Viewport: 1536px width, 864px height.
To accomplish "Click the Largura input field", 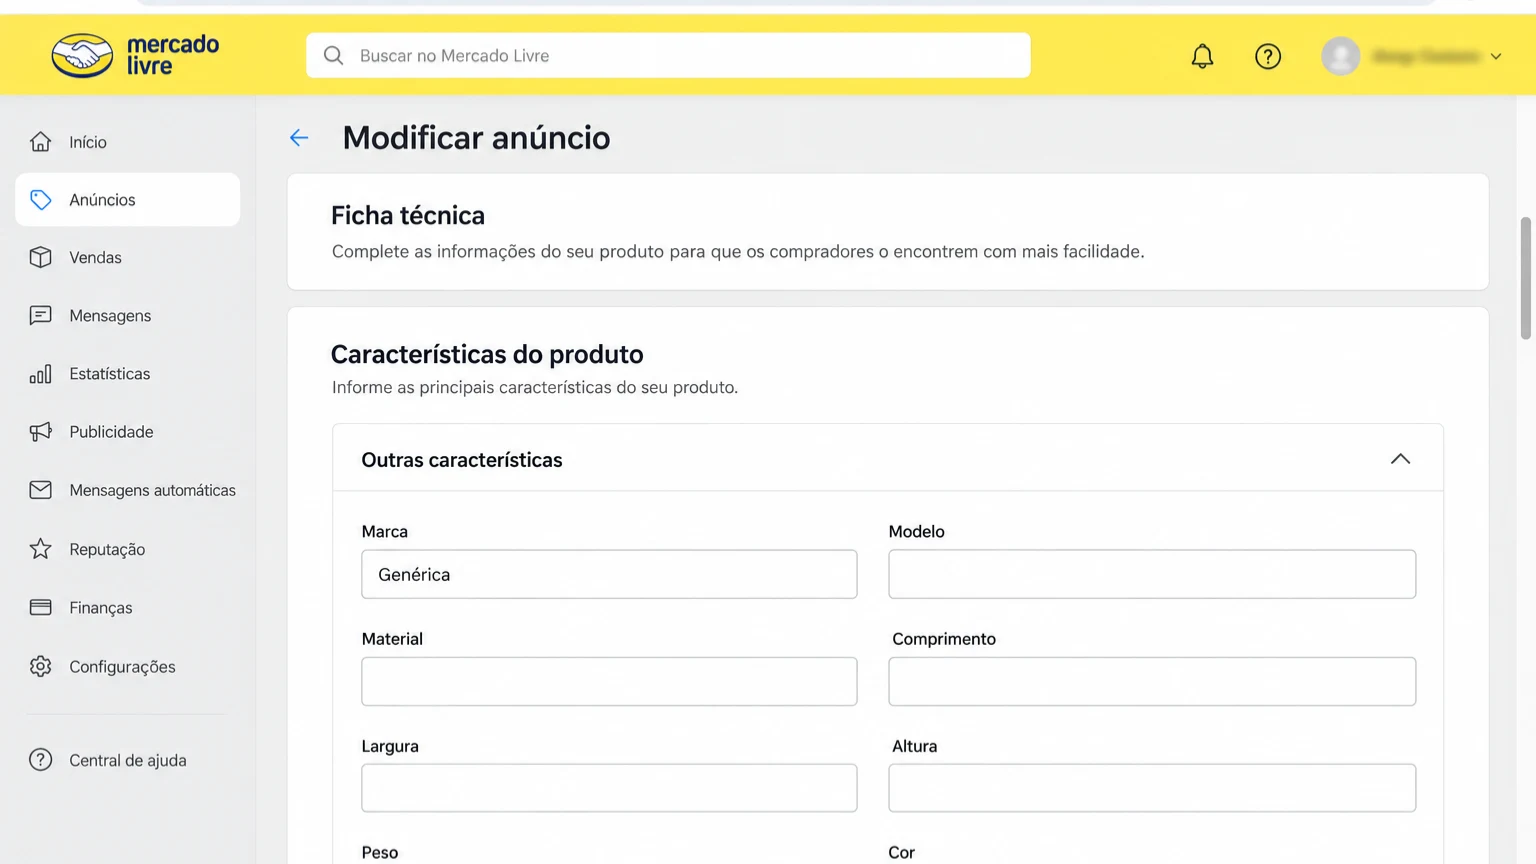I will pyautogui.click(x=609, y=788).
